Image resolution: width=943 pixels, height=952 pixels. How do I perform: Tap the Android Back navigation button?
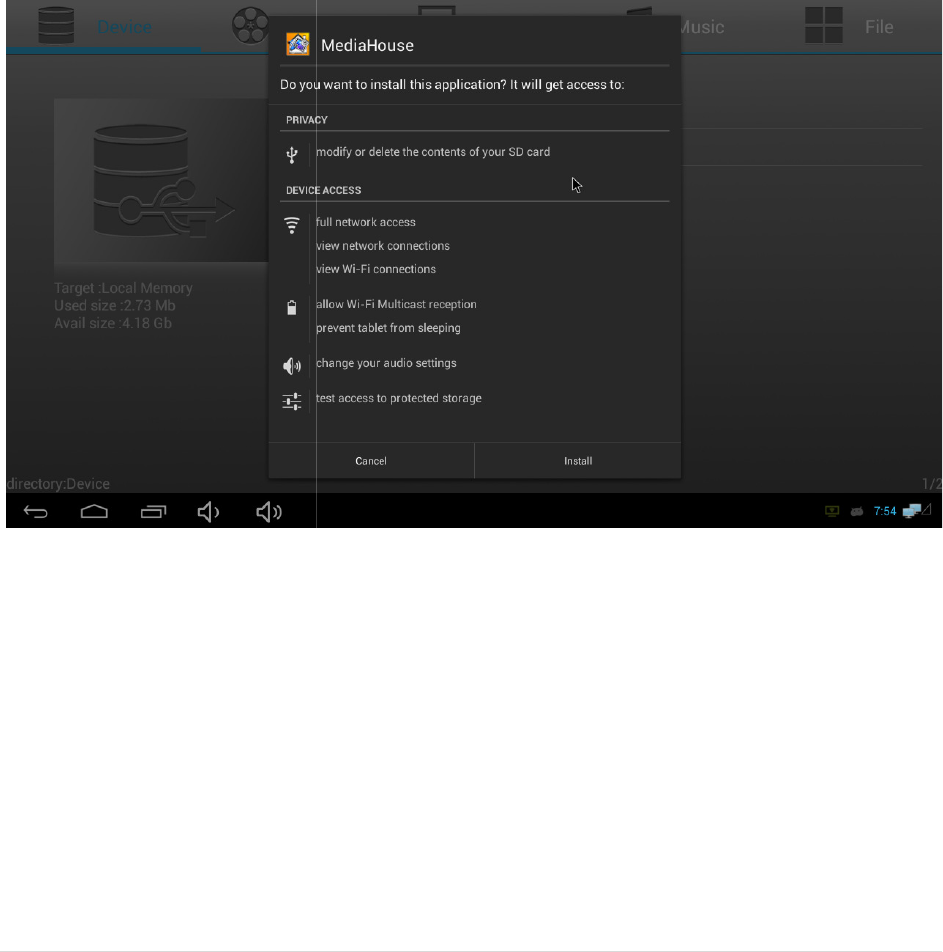[35, 512]
